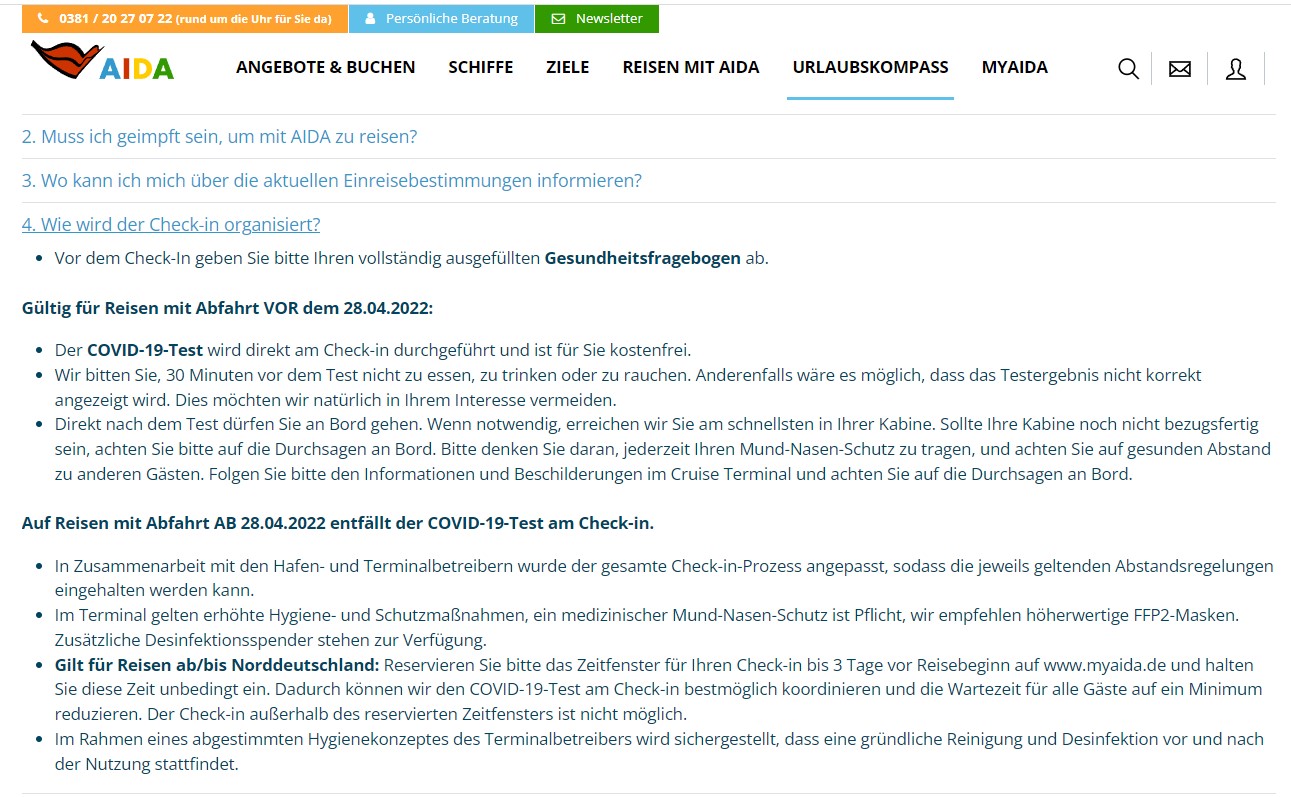Open the Schiffe menu

pos(480,67)
